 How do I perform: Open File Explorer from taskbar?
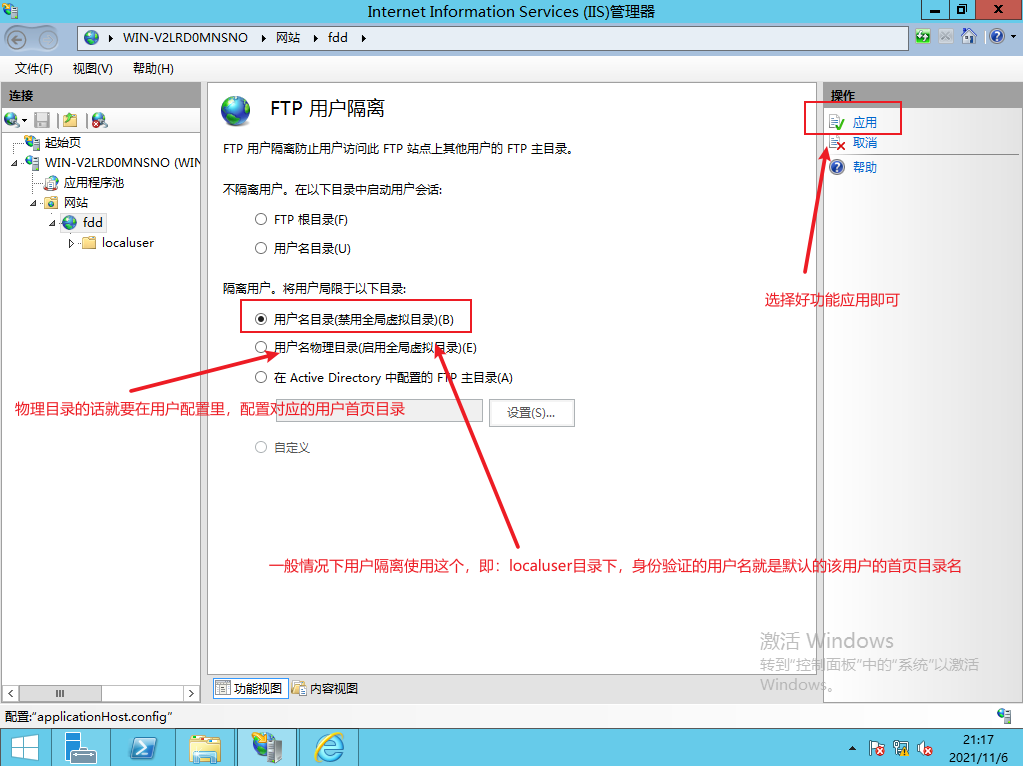(205, 748)
